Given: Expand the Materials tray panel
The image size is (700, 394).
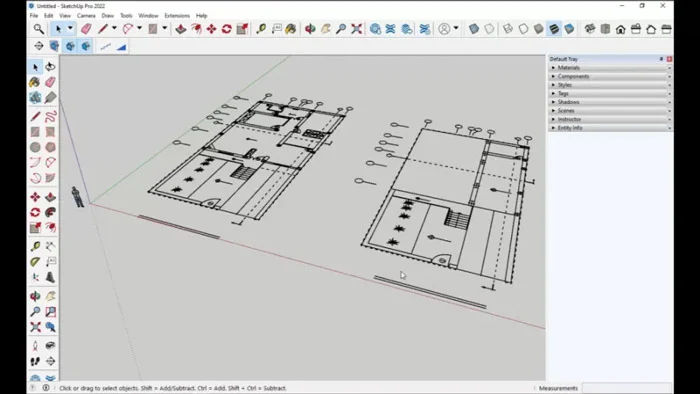Looking at the screenshot, I should (610, 68).
